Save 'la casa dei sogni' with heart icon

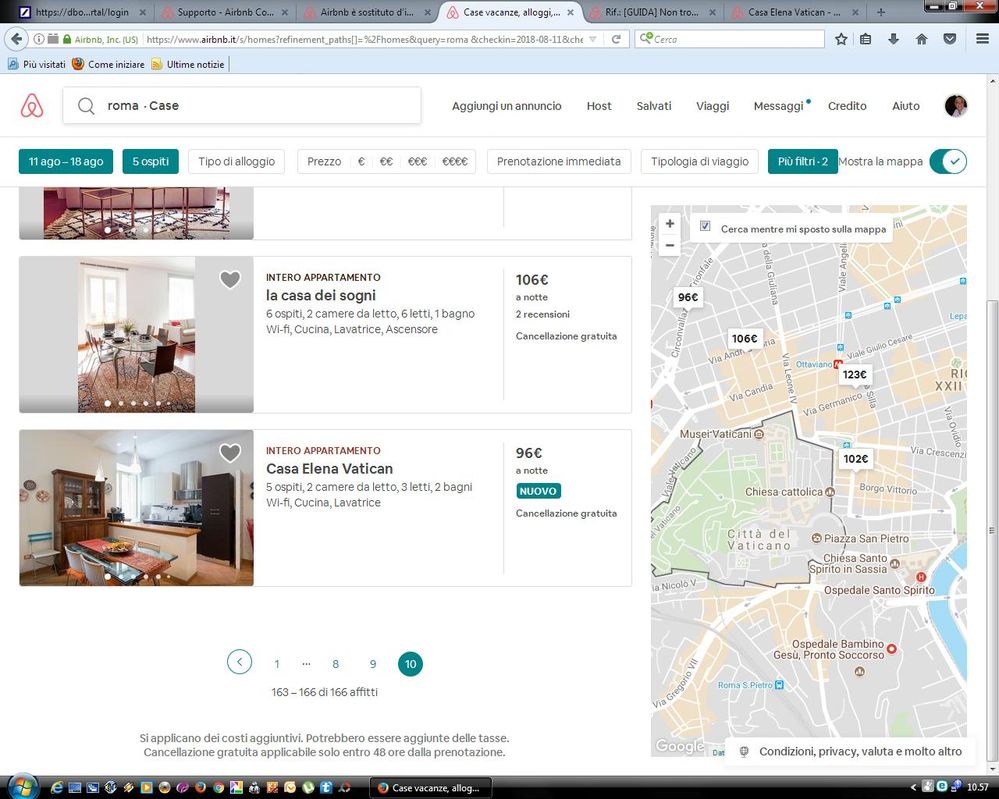[230, 280]
